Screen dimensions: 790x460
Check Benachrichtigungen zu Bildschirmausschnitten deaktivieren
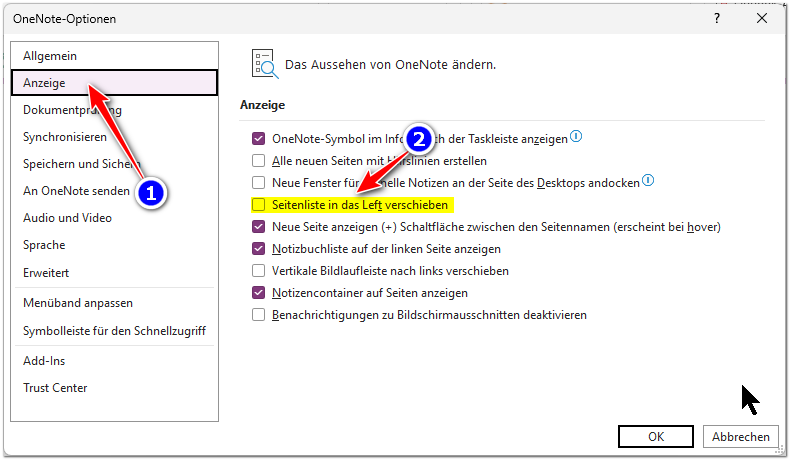(258, 315)
